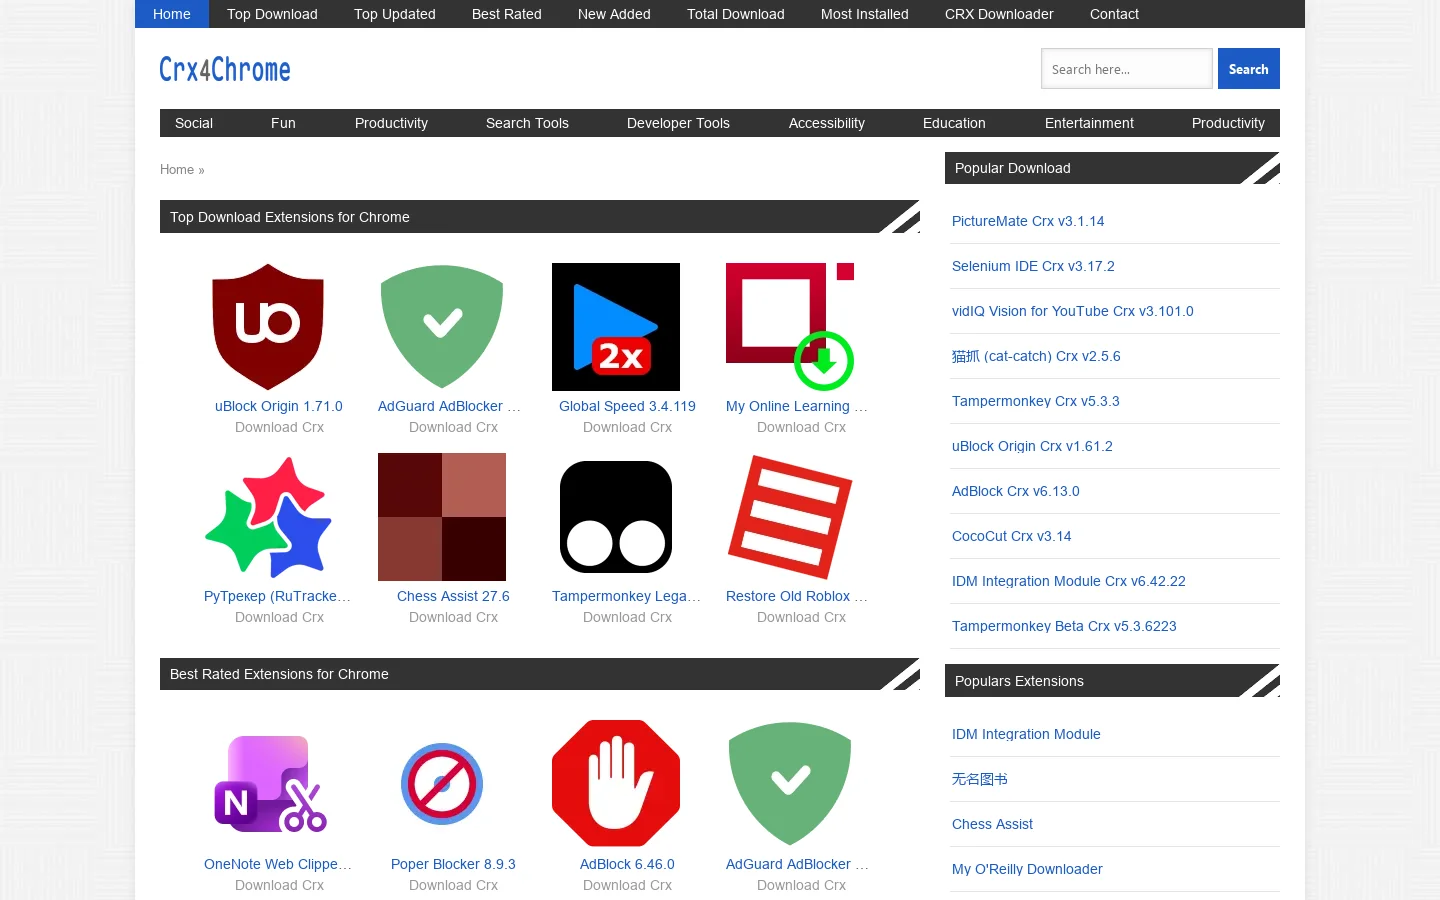Viewport: 1440px width, 900px height.
Task: Click My O'Reilly Downloader link
Action: [x=1027, y=869]
